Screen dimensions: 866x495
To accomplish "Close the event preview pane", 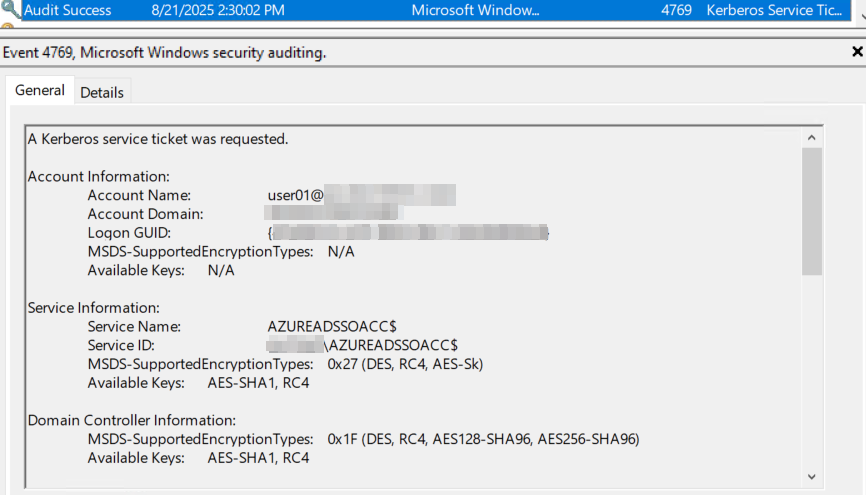I will (857, 52).
